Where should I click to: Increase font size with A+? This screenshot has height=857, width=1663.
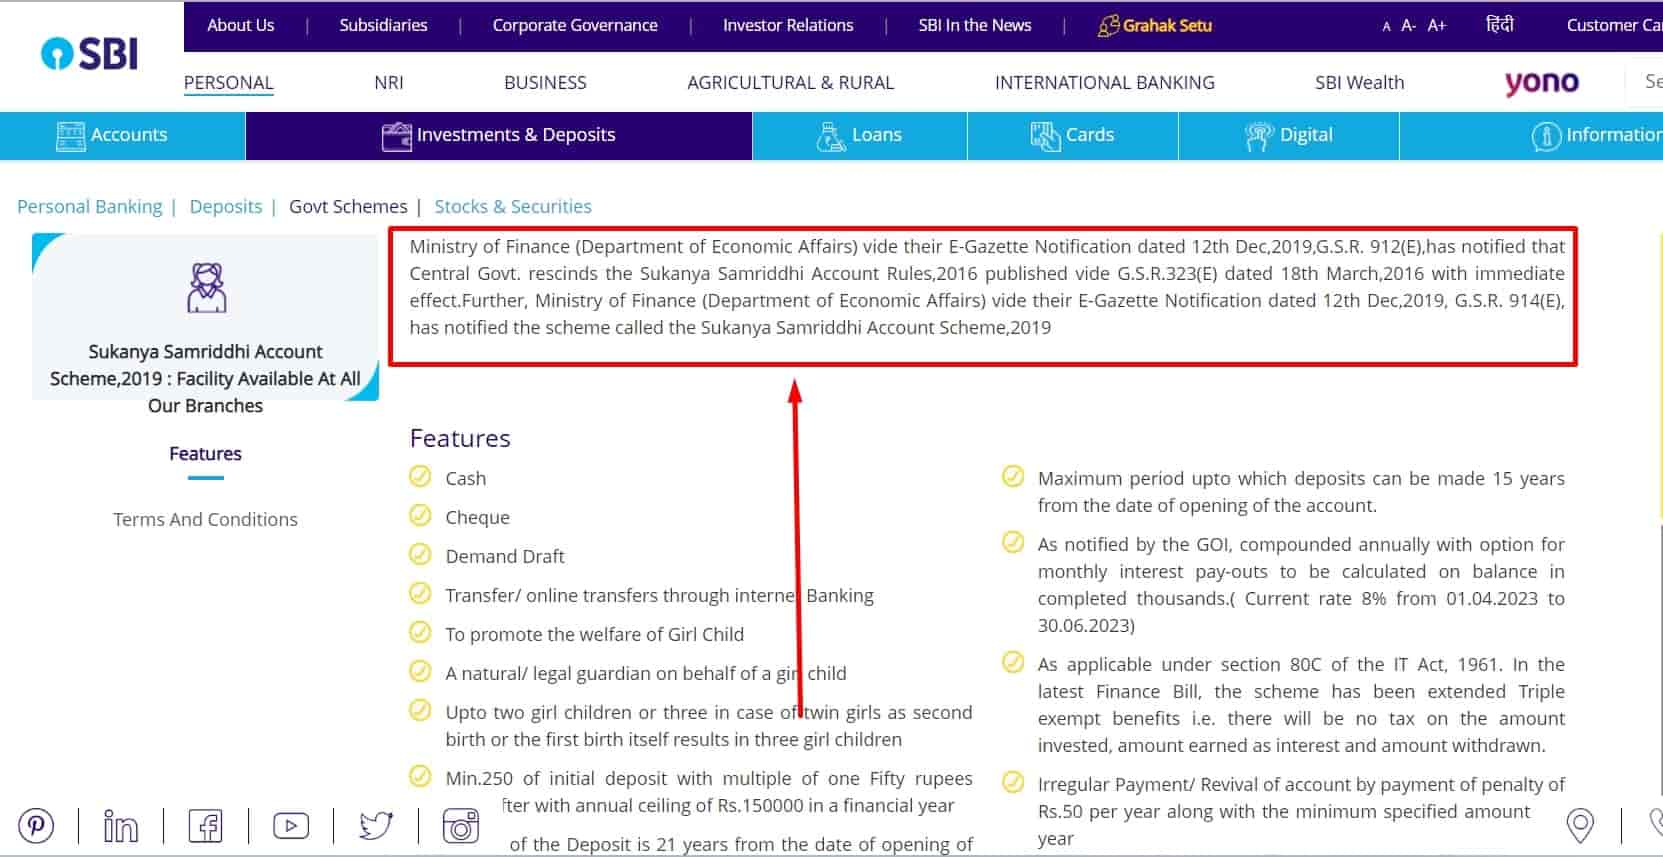[1437, 26]
